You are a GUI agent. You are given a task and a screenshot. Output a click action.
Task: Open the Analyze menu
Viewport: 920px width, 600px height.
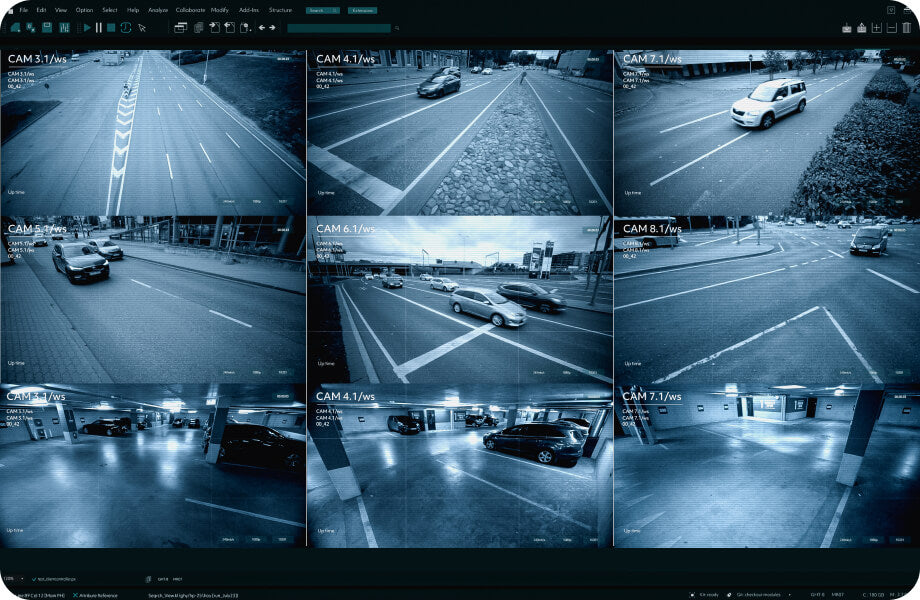click(158, 10)
